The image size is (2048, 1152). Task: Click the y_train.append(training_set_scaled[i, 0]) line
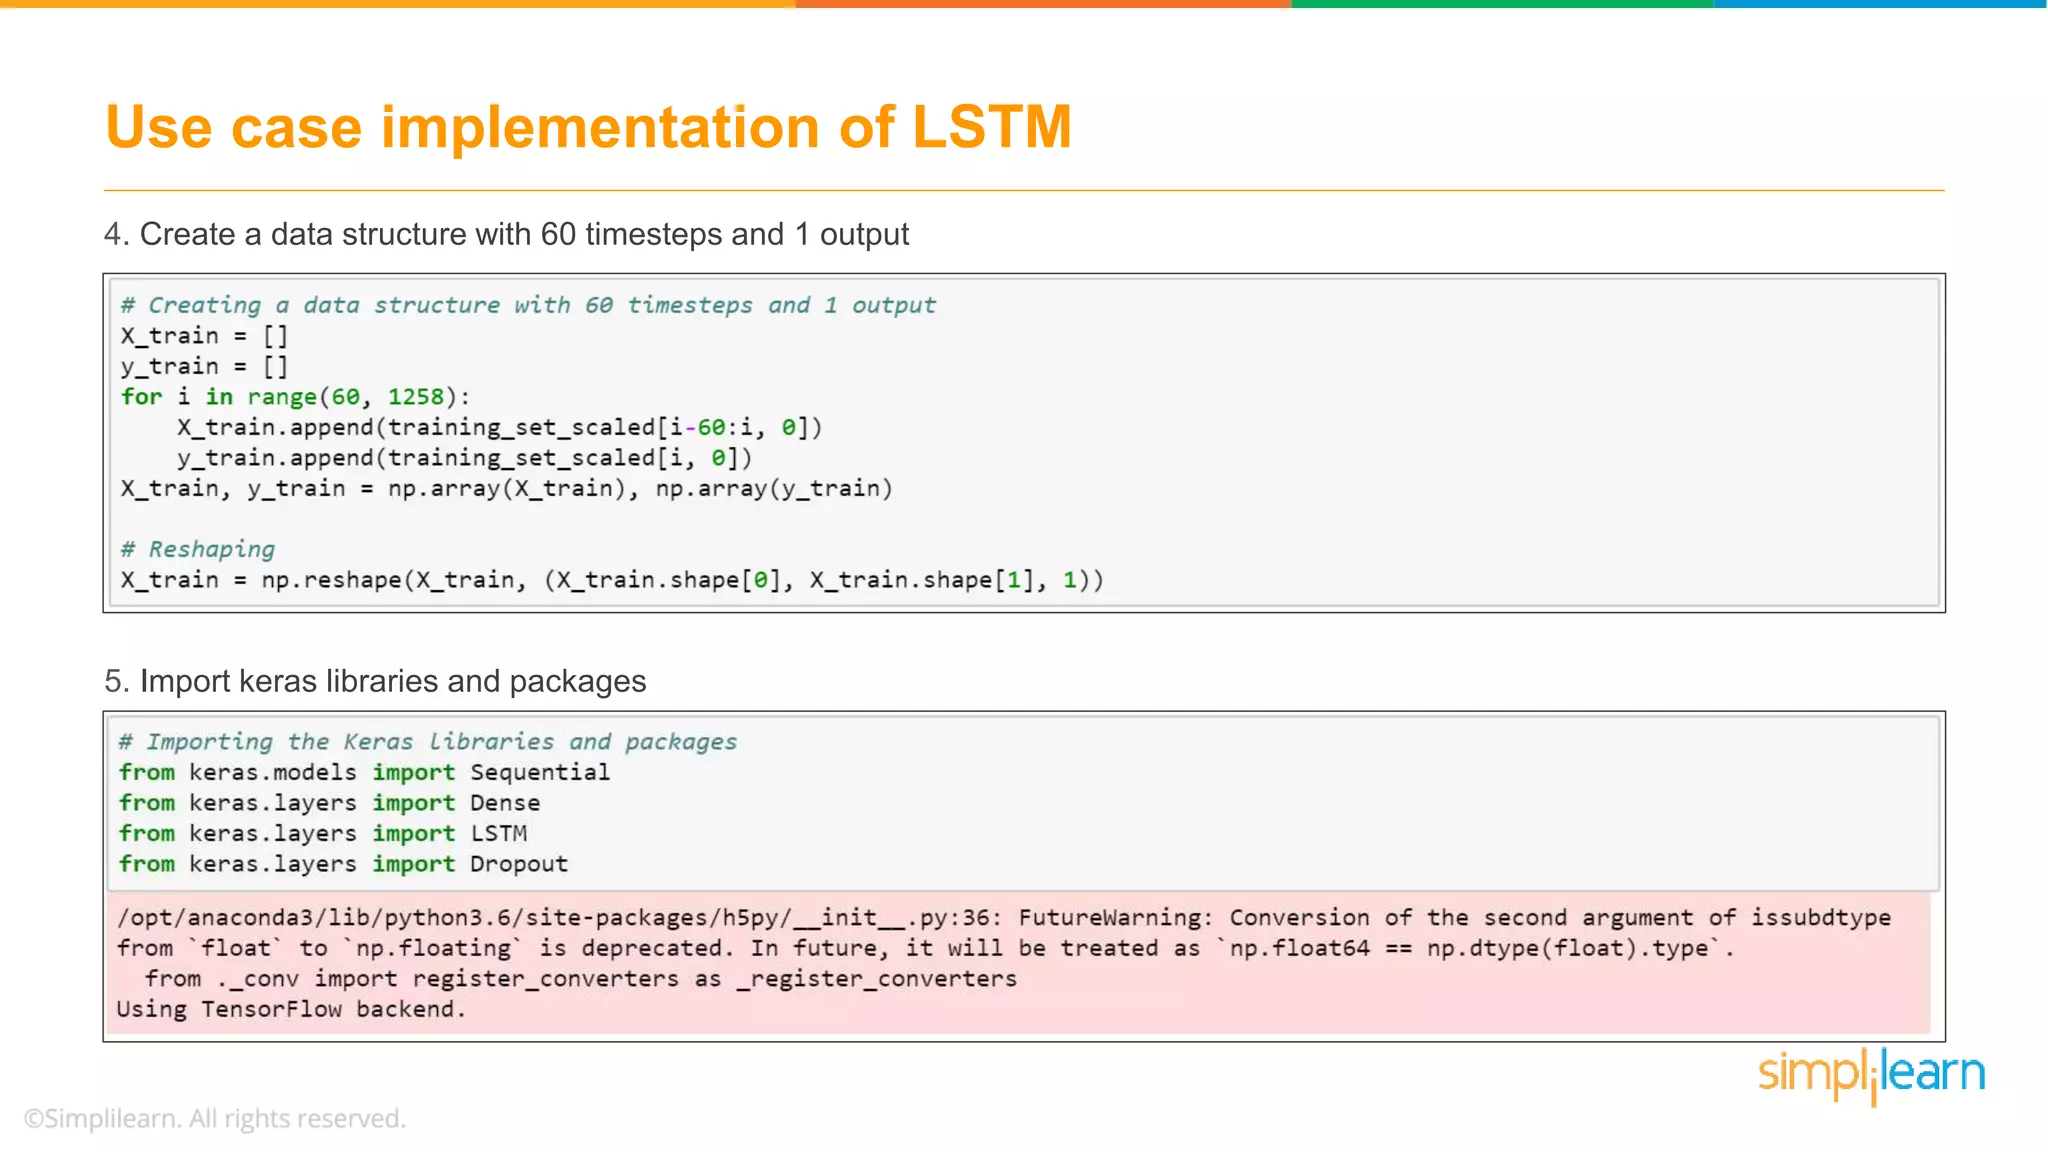[465, 458]
